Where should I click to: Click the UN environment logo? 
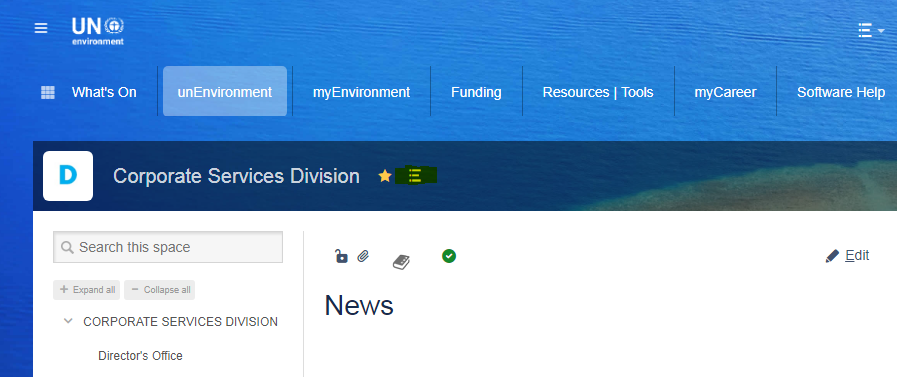click(x=98, y=31)
